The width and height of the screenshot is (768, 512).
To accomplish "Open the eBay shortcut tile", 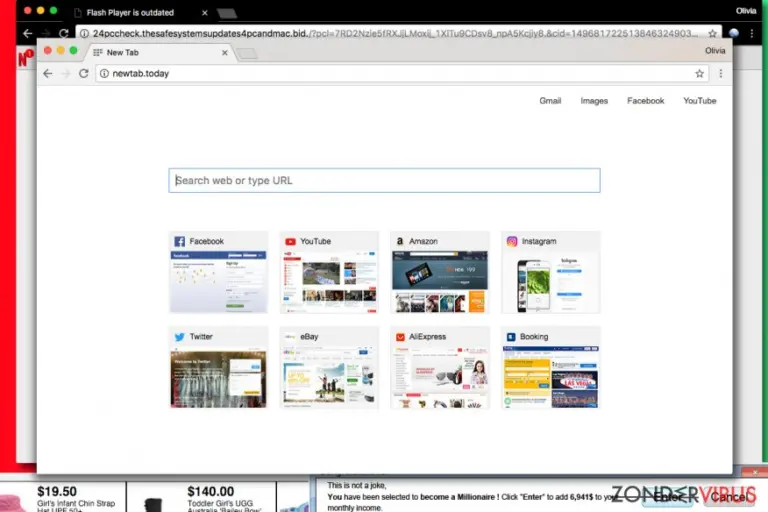I will tap(329, 367).
